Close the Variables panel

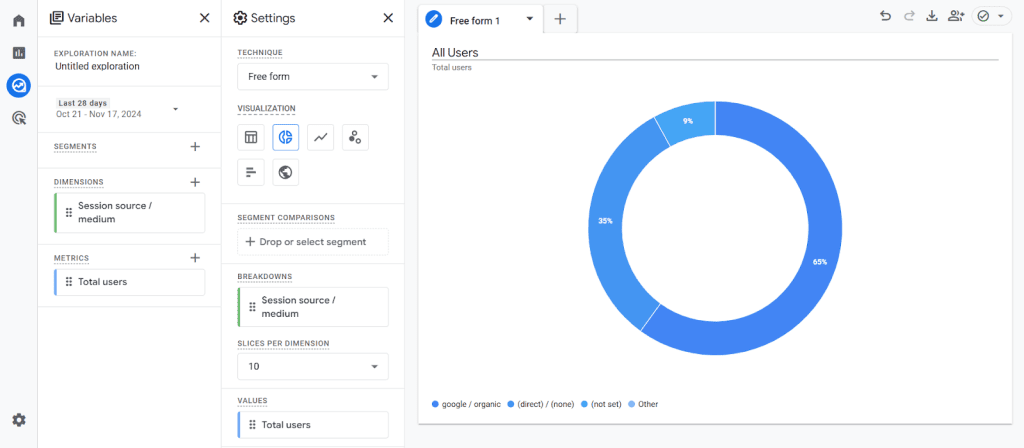pos(204,18)
